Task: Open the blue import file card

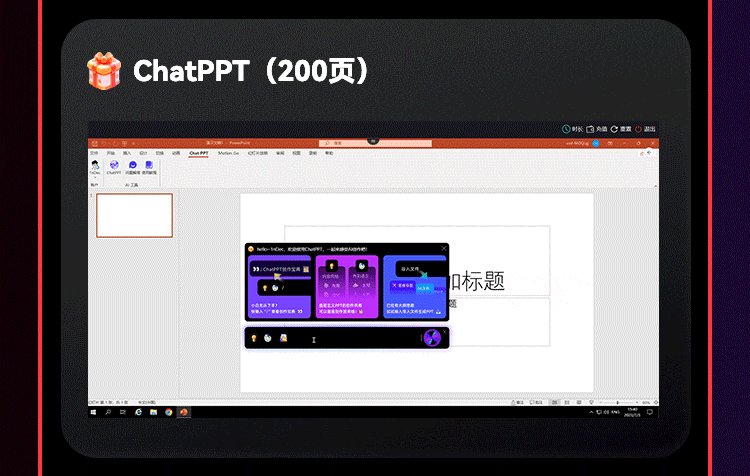Action: pos(415,287)
